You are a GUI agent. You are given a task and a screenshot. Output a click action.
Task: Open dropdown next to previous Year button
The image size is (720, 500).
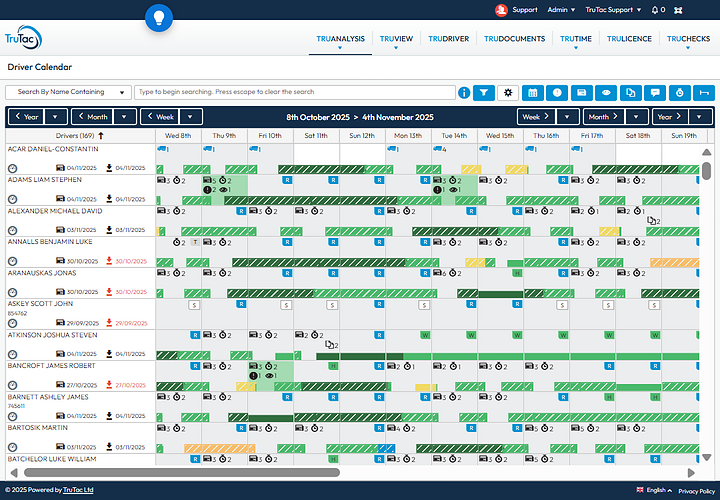click(55, 117)
